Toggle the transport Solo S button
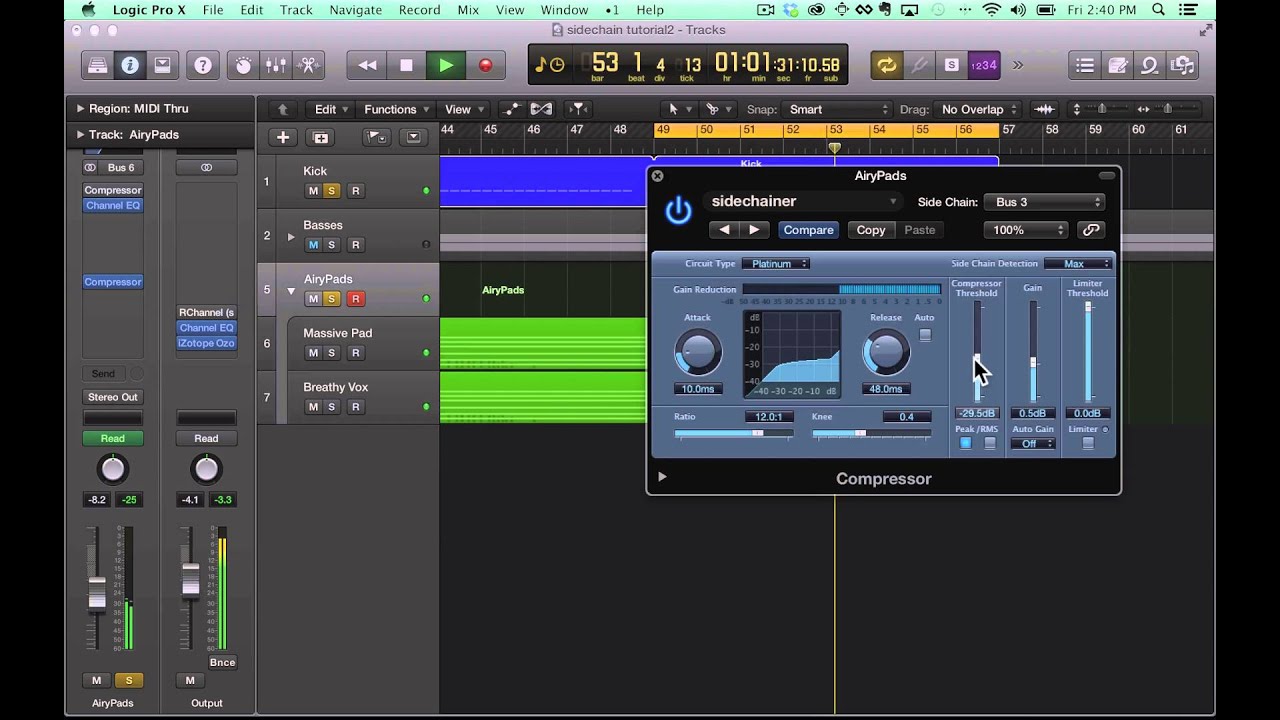1280x720 pixels. coord(951,66)
